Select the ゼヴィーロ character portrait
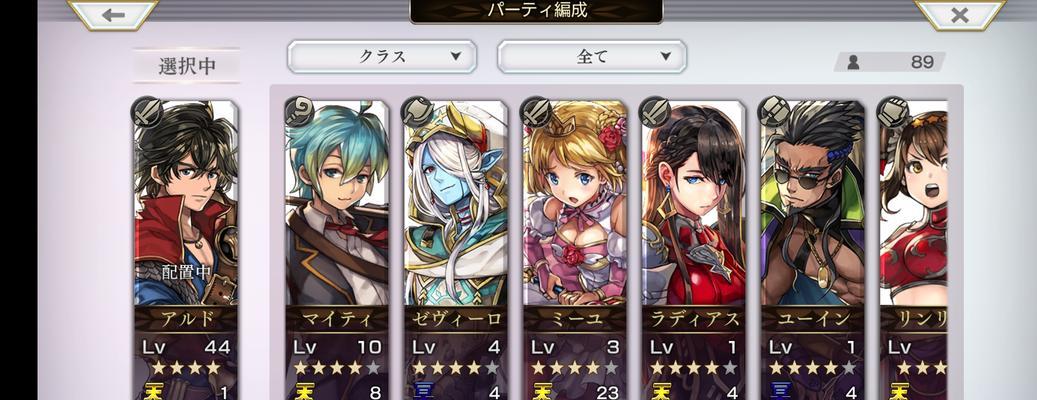Screen dimensions: 1037x400 click(x=456, y=205)
